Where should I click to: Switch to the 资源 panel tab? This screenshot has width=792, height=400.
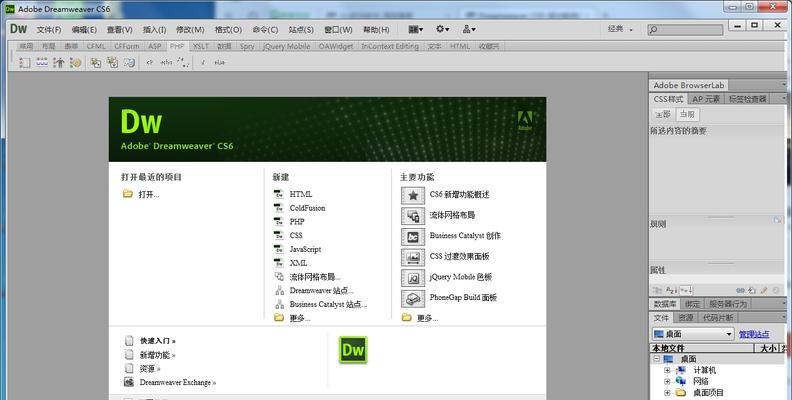[685, 318]
